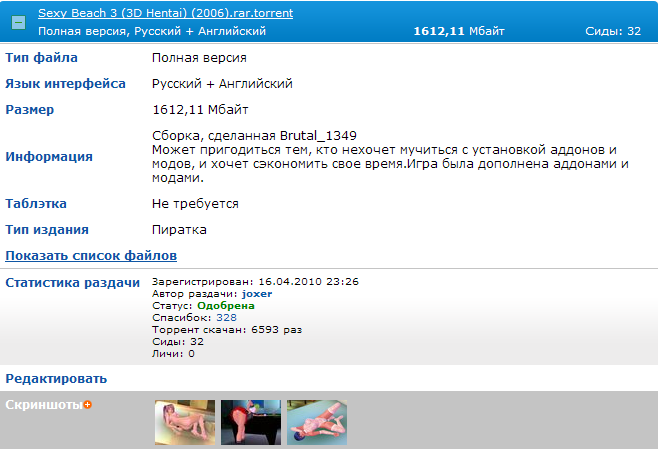Click "Показать список файлов" link
Viewport: 658px width, 449px height.
click(91, 256)
